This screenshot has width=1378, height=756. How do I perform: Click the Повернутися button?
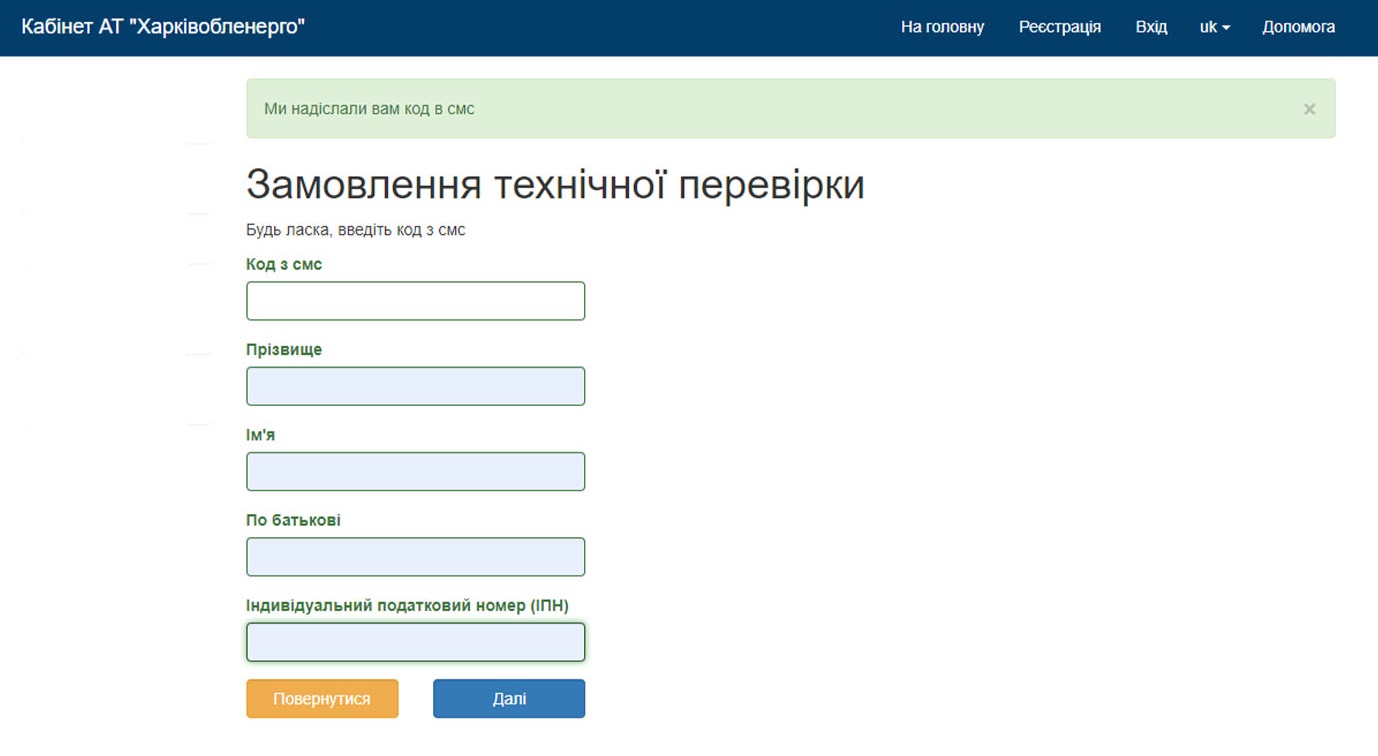[322, 698]
